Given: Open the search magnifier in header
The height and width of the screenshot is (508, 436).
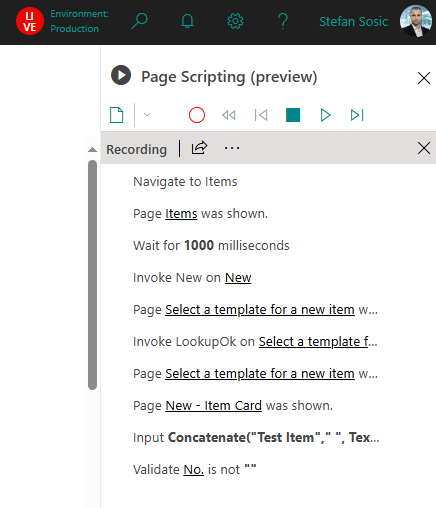Looking at the screenshot, I should [139, 21].
